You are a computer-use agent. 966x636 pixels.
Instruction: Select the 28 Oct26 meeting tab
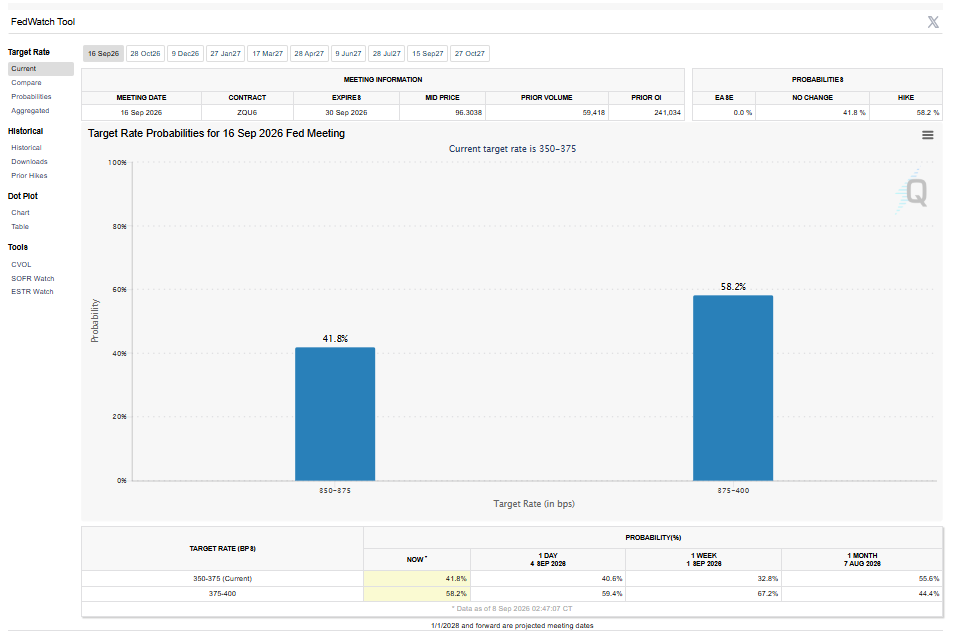coord(145,54)
